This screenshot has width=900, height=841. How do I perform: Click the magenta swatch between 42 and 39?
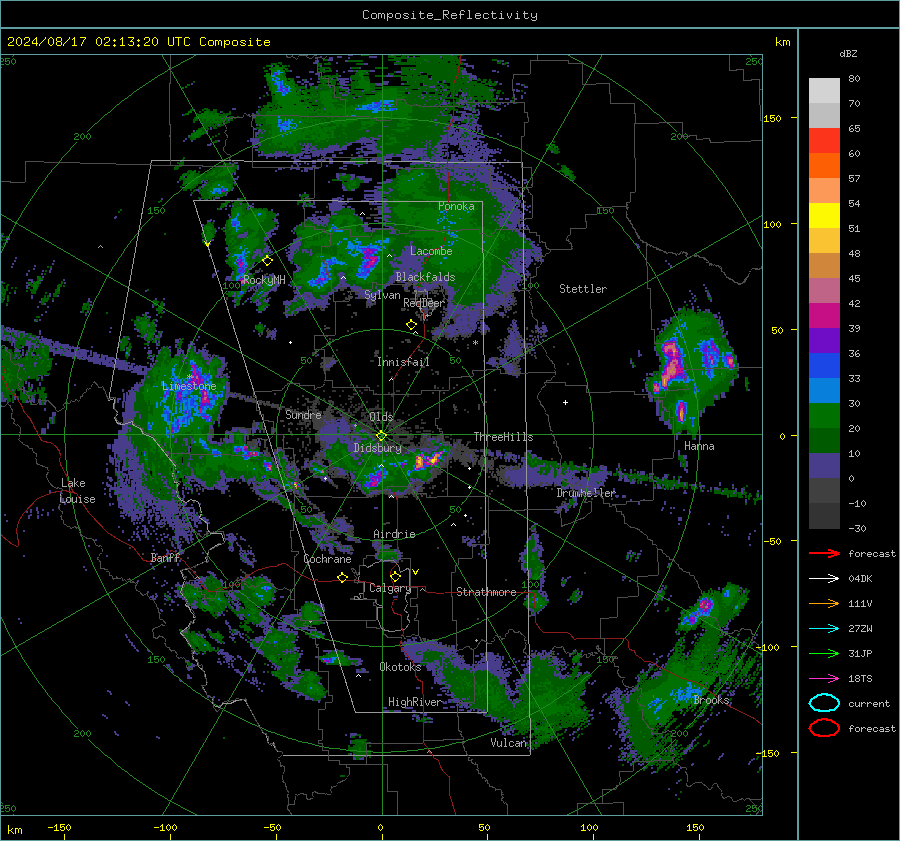click(824, 316)
